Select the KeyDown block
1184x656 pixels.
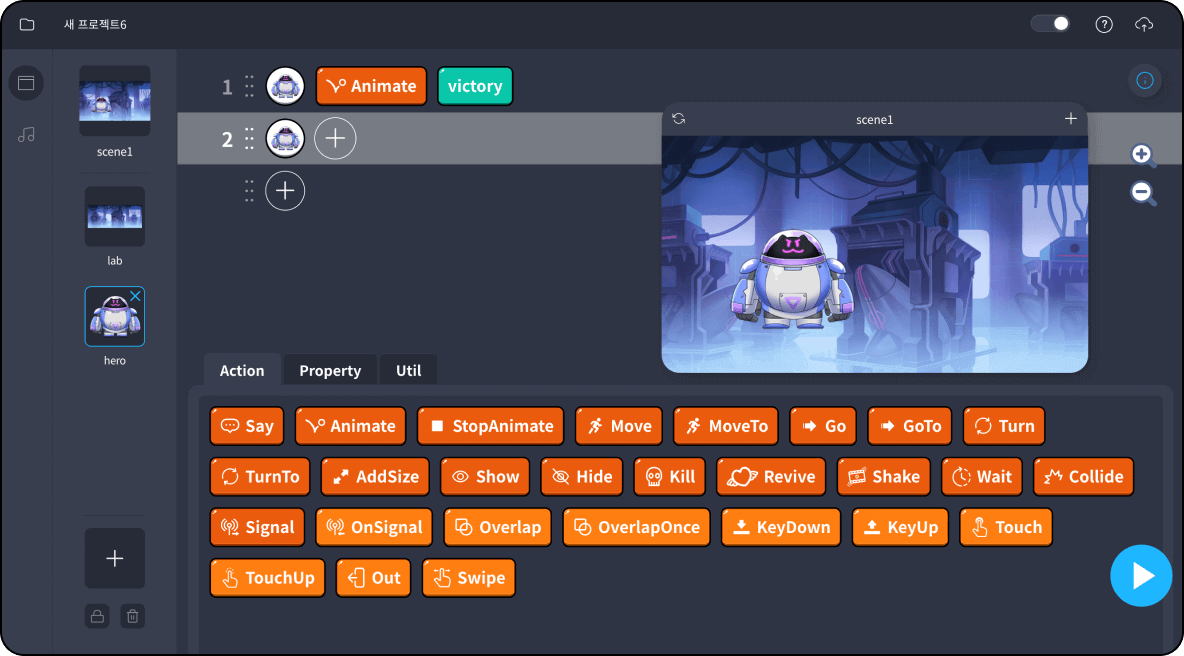tap(781, 528)
